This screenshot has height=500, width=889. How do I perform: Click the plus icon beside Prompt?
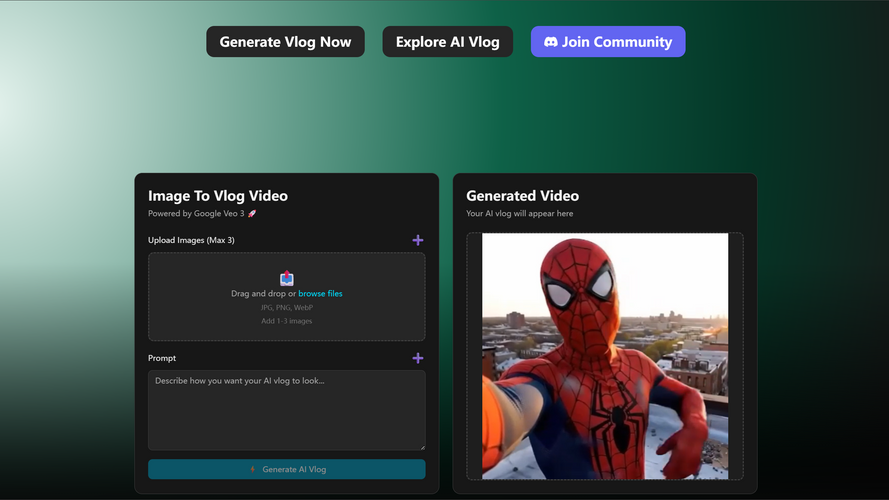click(x=418, y=358)
